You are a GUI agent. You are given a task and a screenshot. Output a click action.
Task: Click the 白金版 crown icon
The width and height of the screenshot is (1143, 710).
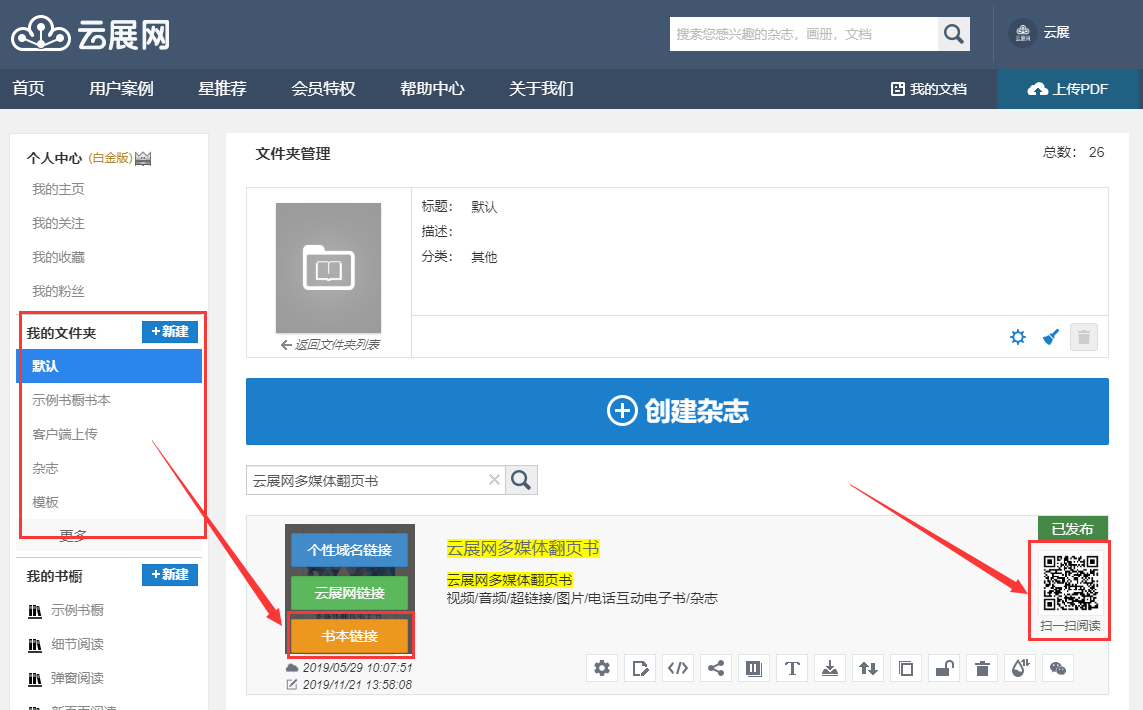[x=143, y=157]
